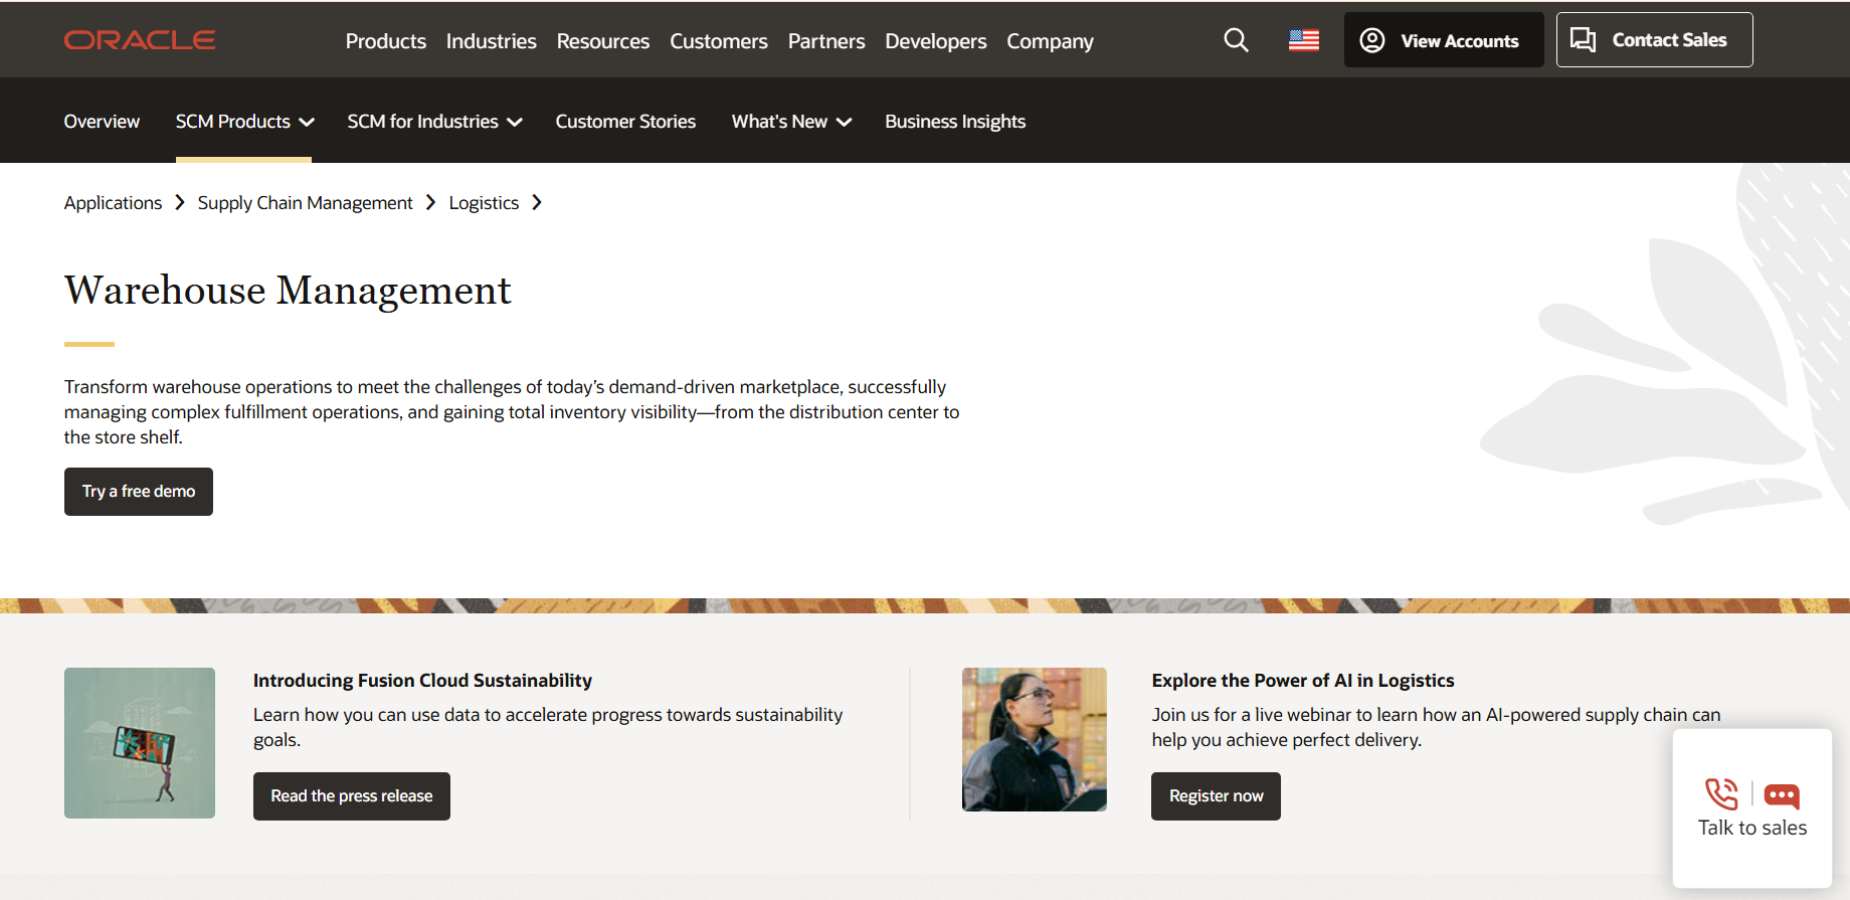Open the Products menu item
This screenshot has height=900, width=1850.
(x=386, y=41)
